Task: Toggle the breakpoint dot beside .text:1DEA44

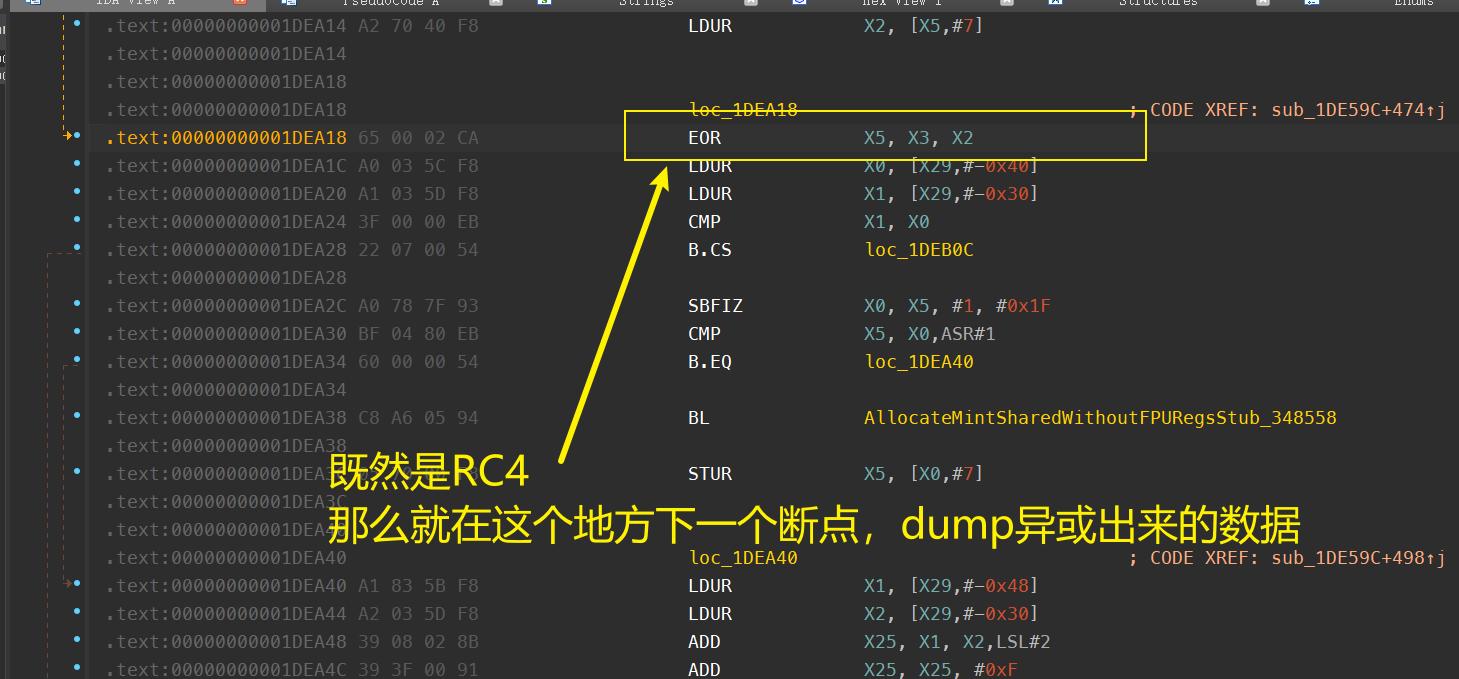Action: tap(76, 613)
